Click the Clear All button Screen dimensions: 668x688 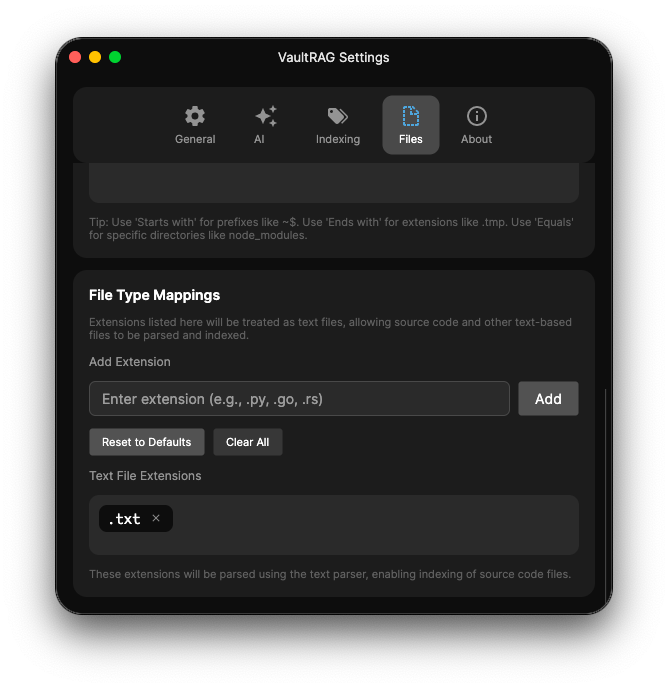pos(248,442)
